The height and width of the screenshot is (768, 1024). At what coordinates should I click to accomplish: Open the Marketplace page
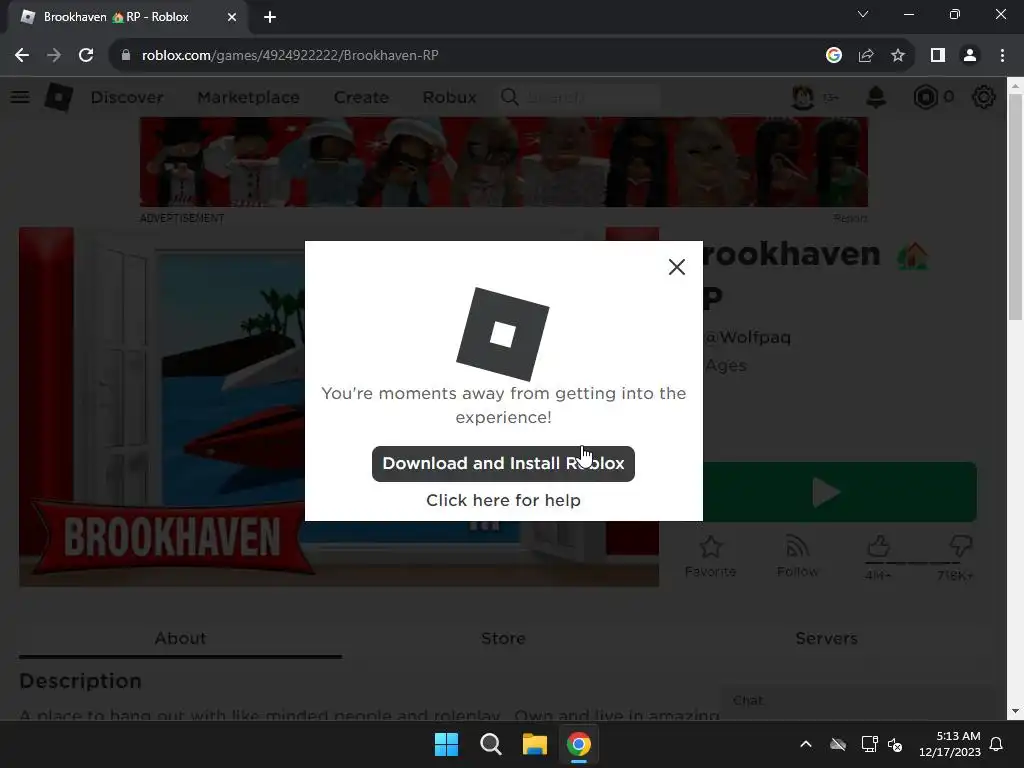pos(248,97)
